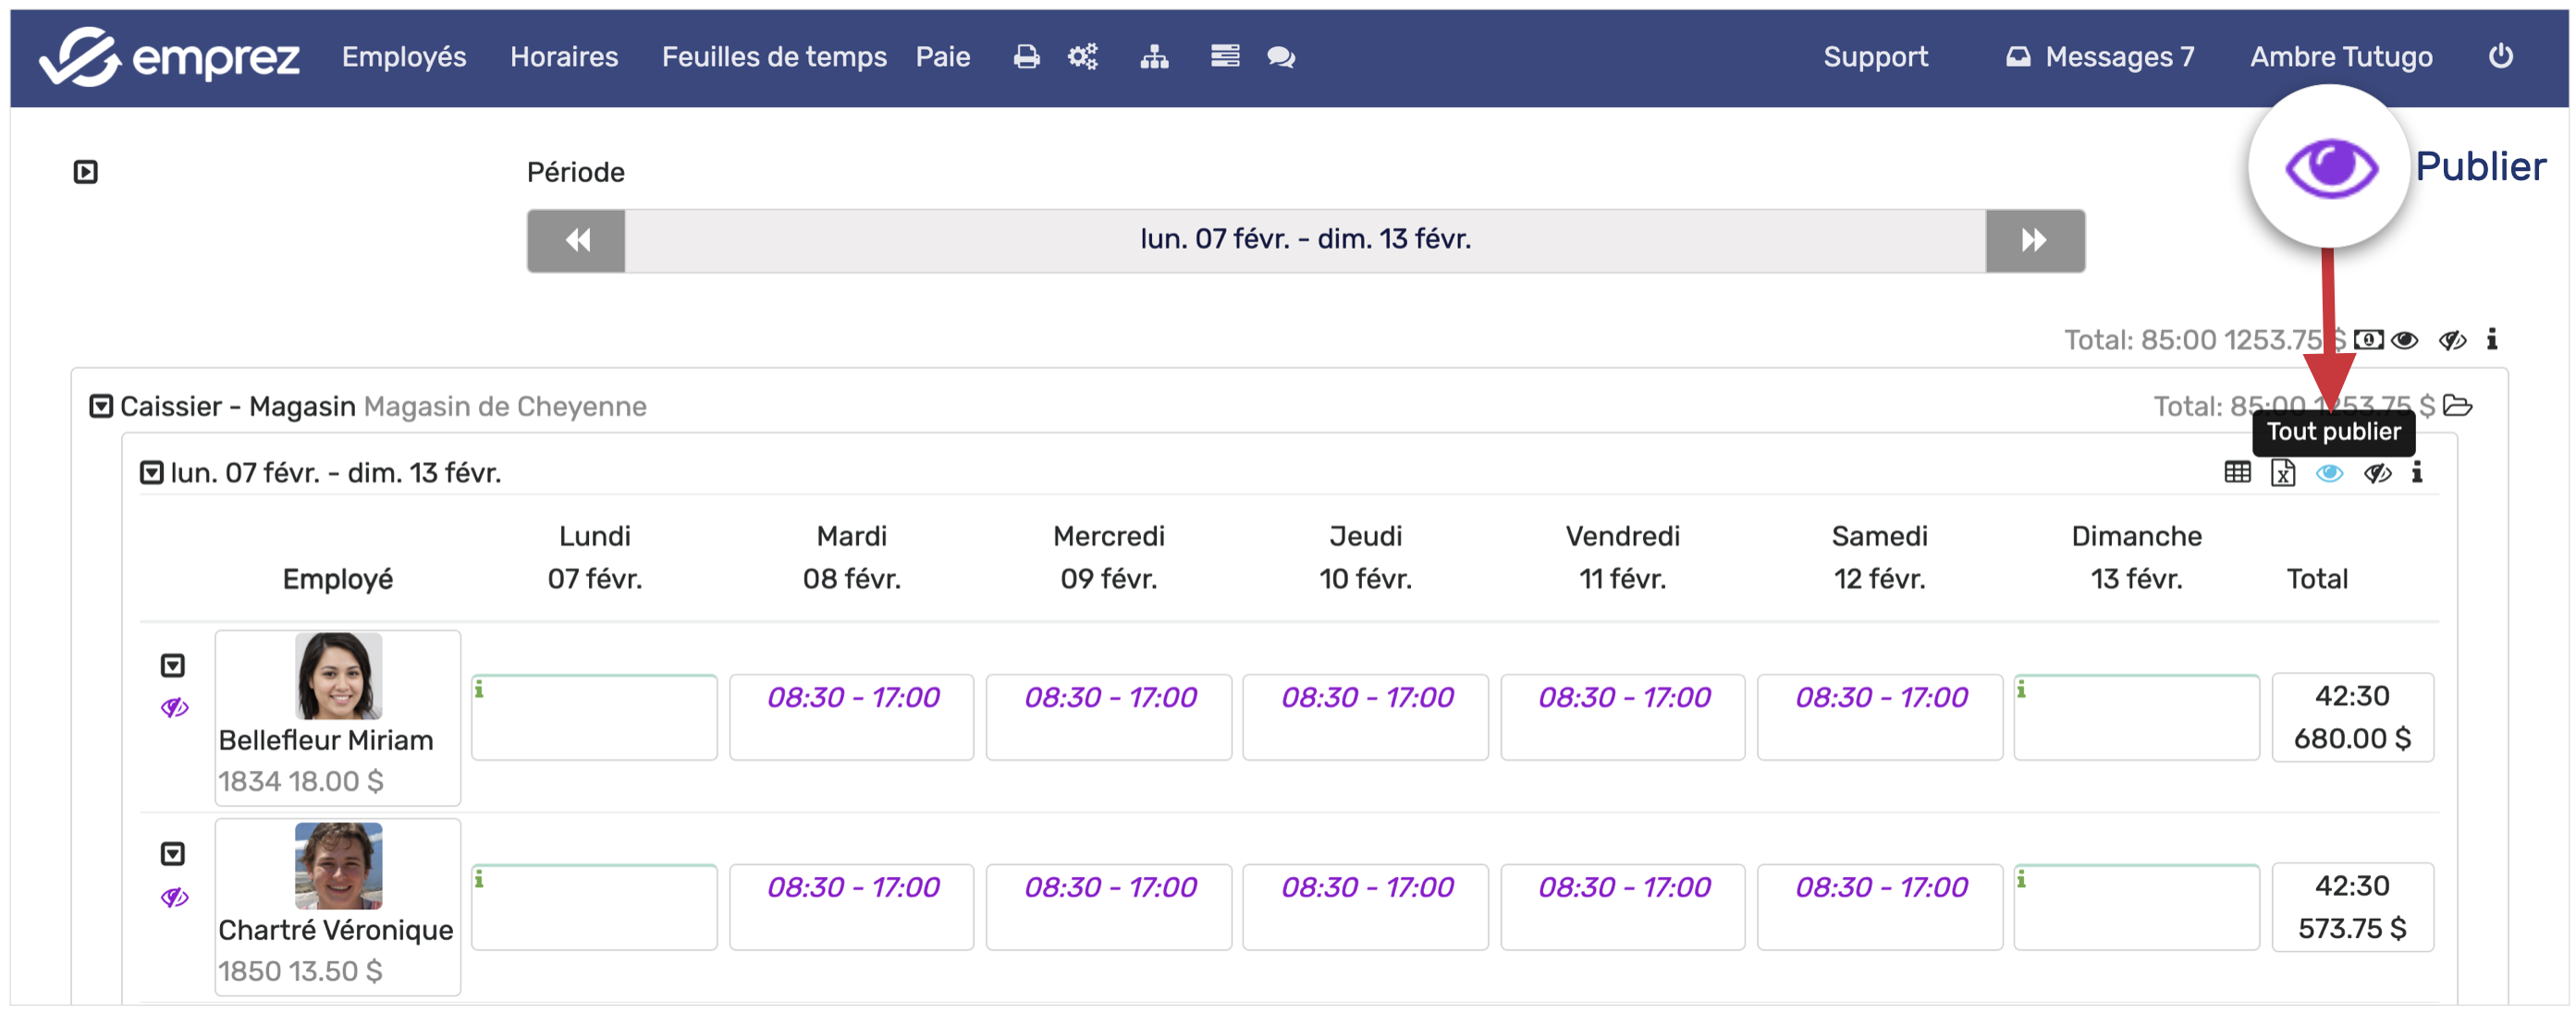Viewport: 2576px width, 1013px height.
Task: Collapse the lun. 07 févr. week block
Action: click(151, 473)
